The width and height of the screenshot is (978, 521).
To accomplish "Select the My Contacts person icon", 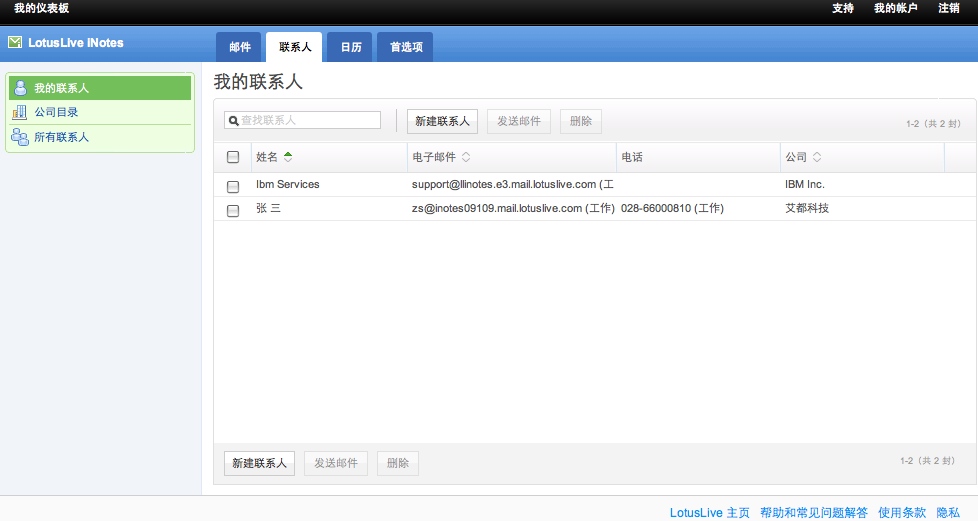I will pos(20,88).
